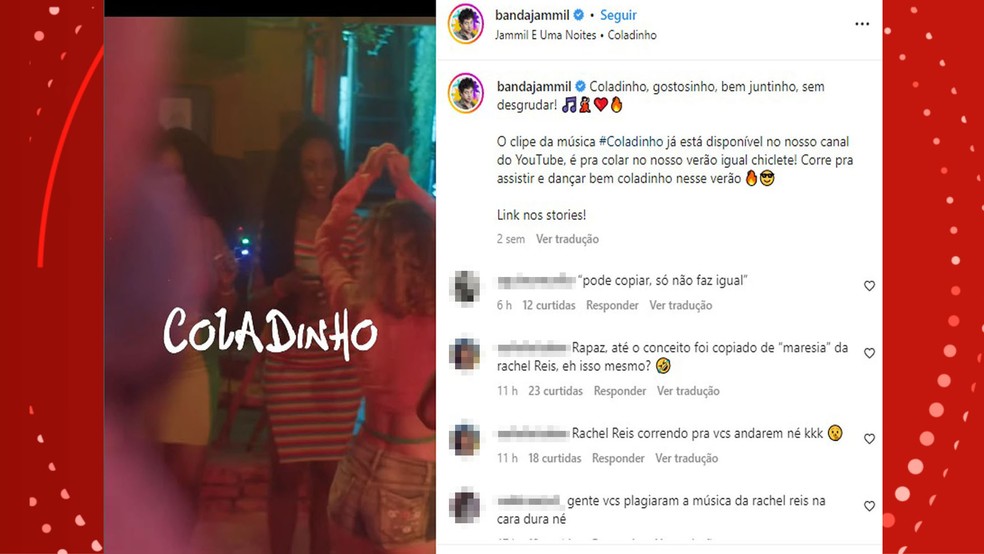Viewport: 984px width, 554px height.
Task: Reply to the "pode copiar" comment
Action: pos(612,306)
